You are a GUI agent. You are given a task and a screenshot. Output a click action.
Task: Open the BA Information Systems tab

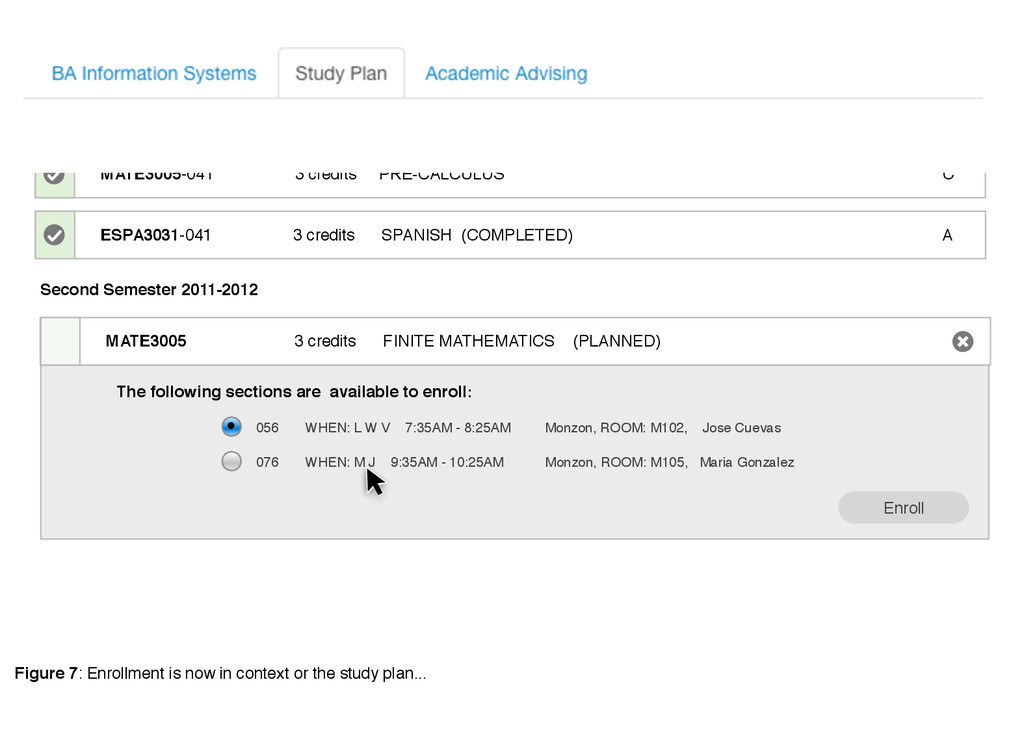point(154,73)
